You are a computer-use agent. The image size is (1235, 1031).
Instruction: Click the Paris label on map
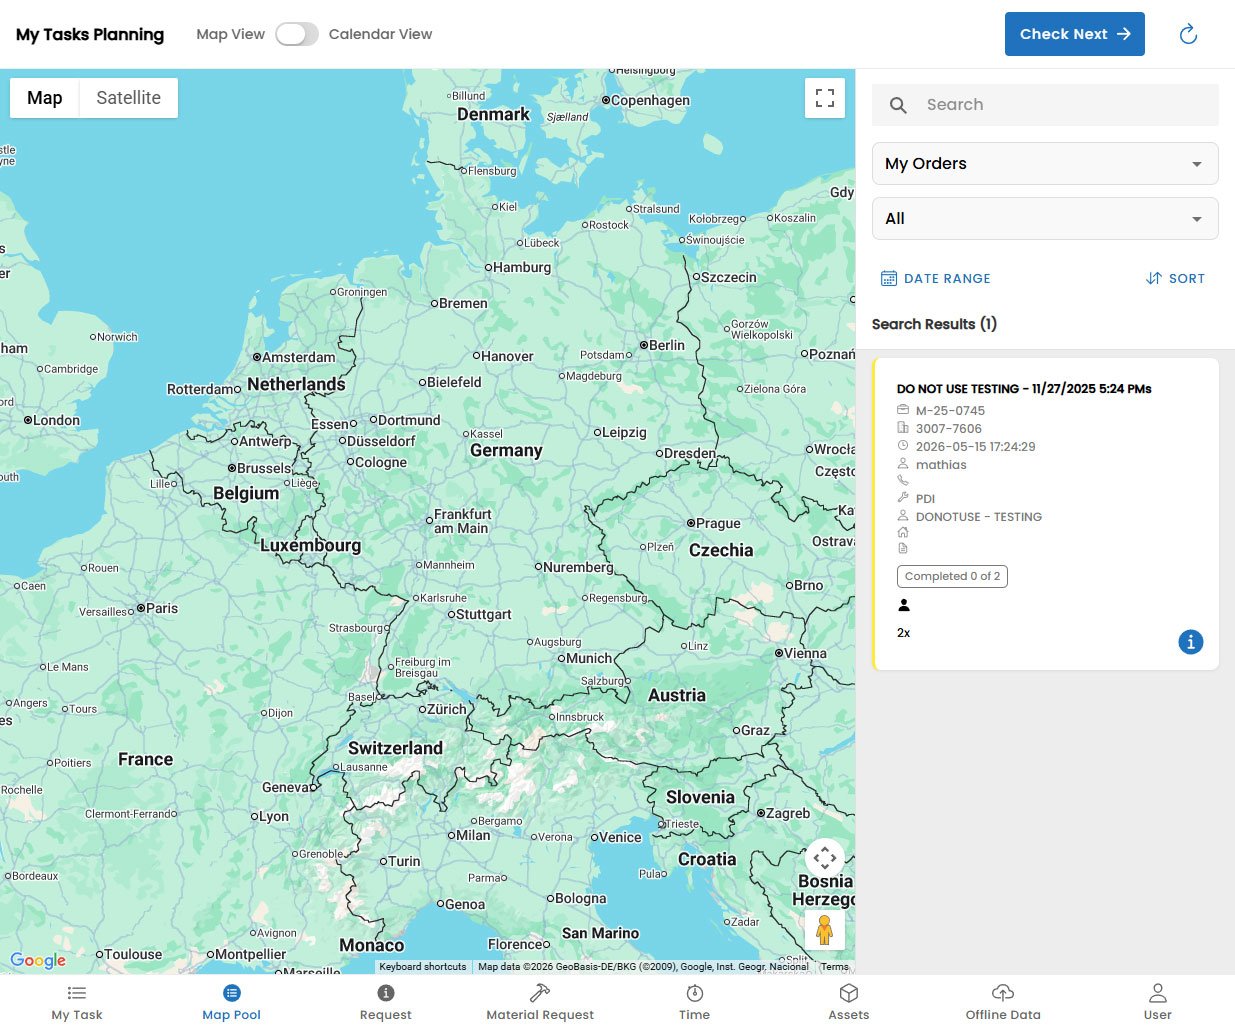coord(162,608)
